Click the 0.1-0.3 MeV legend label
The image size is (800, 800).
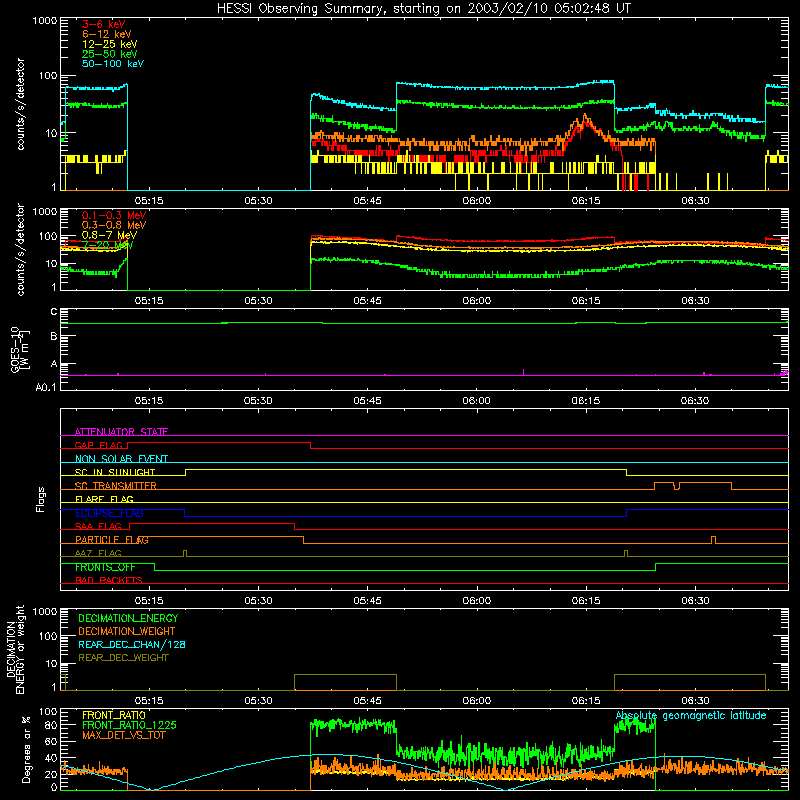click(x=114, y=215)
